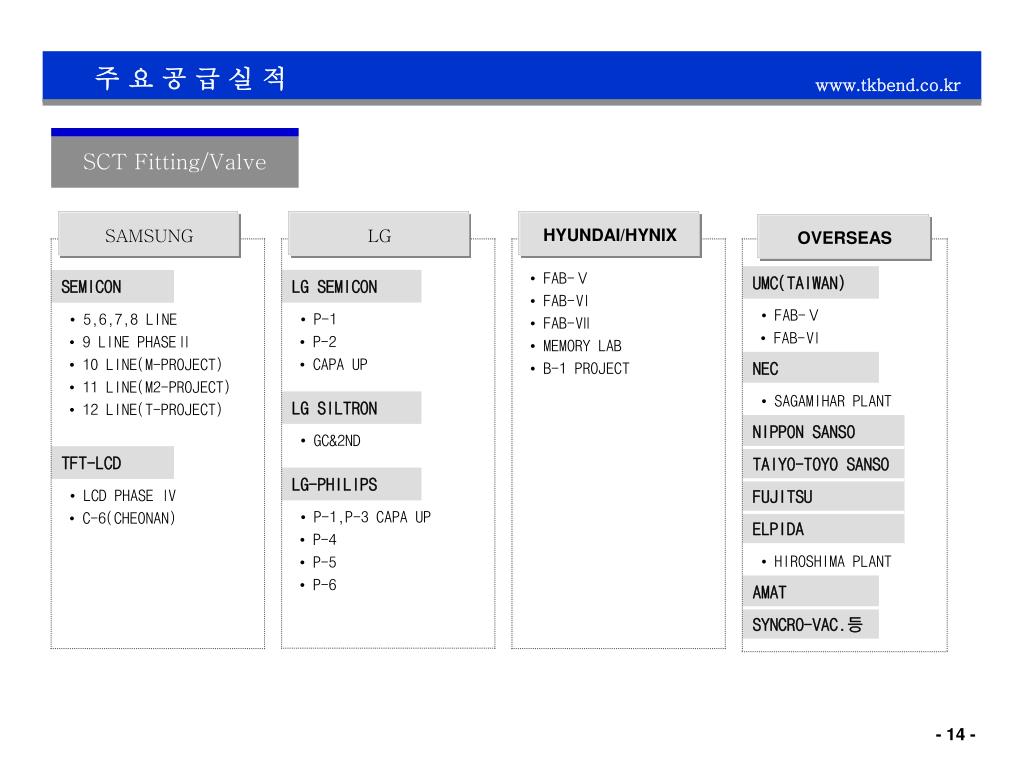Click the page number '- 14 -'
This screenshot has width=1024, height=768.
[x=955, y=735]
